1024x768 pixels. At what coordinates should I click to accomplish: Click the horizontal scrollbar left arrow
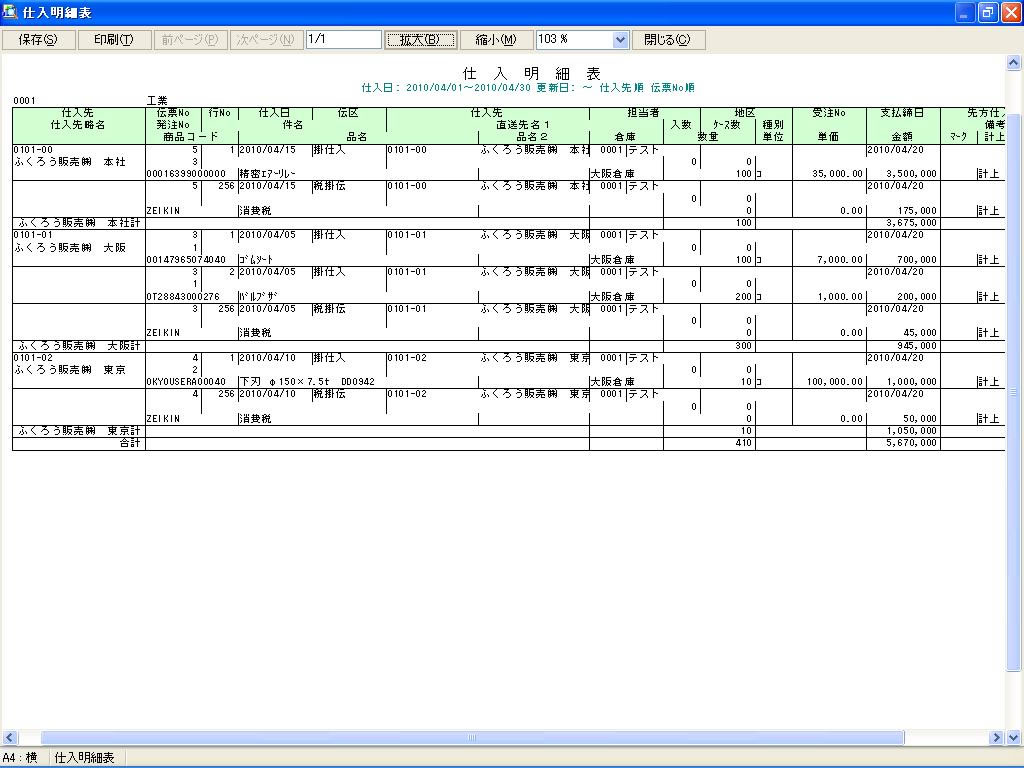[x=9, y=738]
